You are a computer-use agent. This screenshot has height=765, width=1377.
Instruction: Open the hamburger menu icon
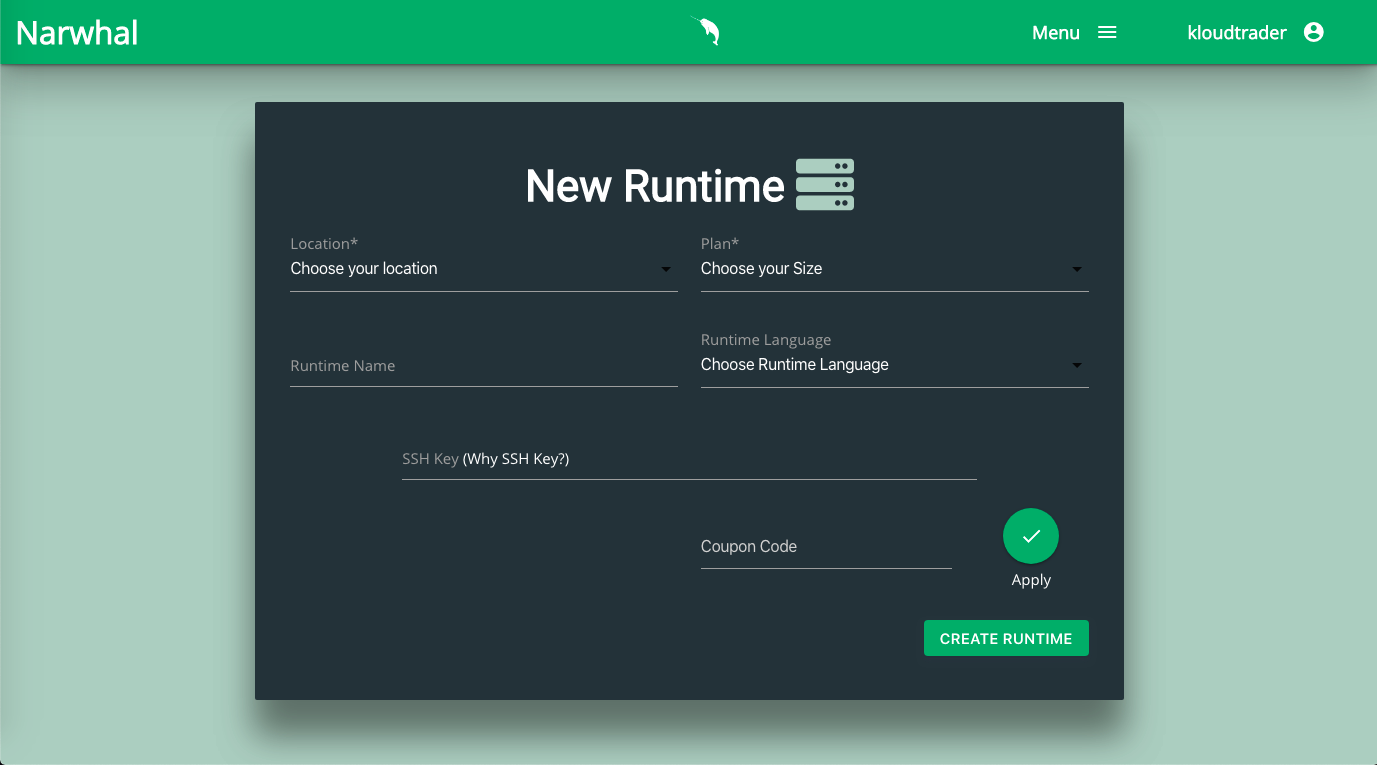click(1107, 33)
